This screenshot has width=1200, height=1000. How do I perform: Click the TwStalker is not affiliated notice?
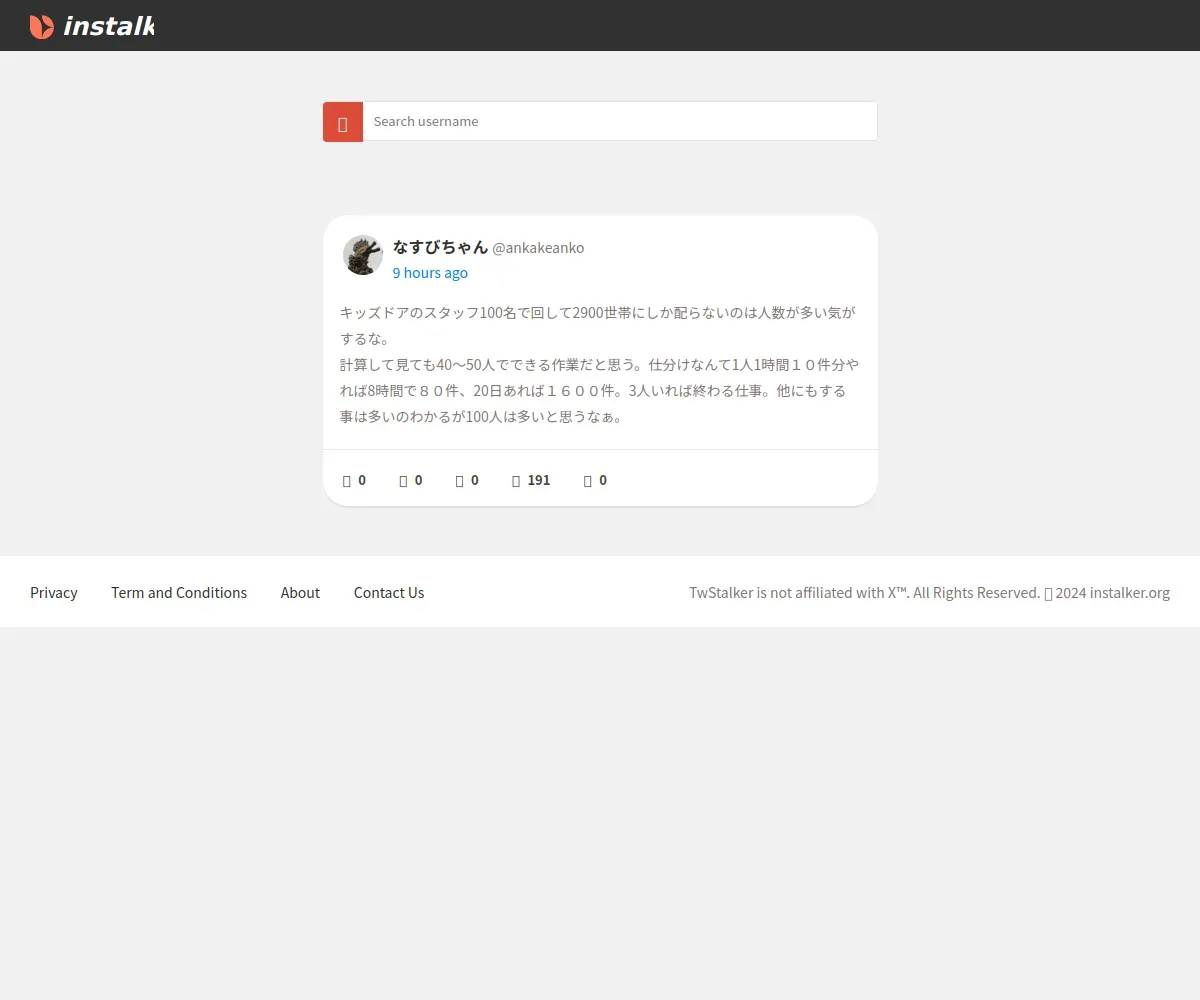point(864,593)
